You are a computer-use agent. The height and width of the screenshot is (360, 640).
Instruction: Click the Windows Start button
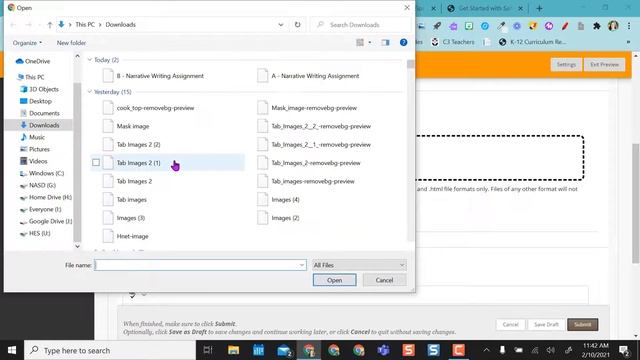(12, 350)
